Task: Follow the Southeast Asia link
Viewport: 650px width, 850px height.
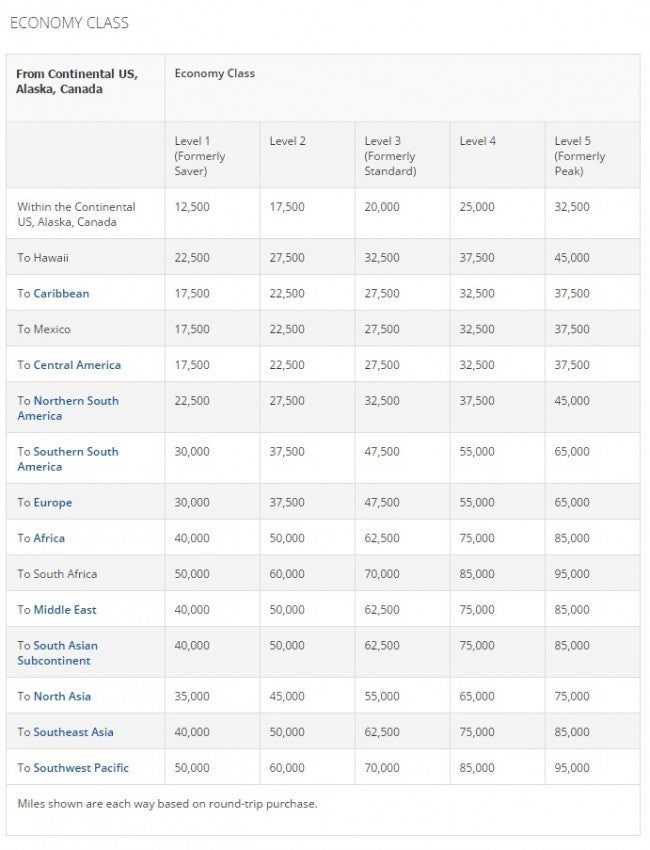Action: click(73, 732)
